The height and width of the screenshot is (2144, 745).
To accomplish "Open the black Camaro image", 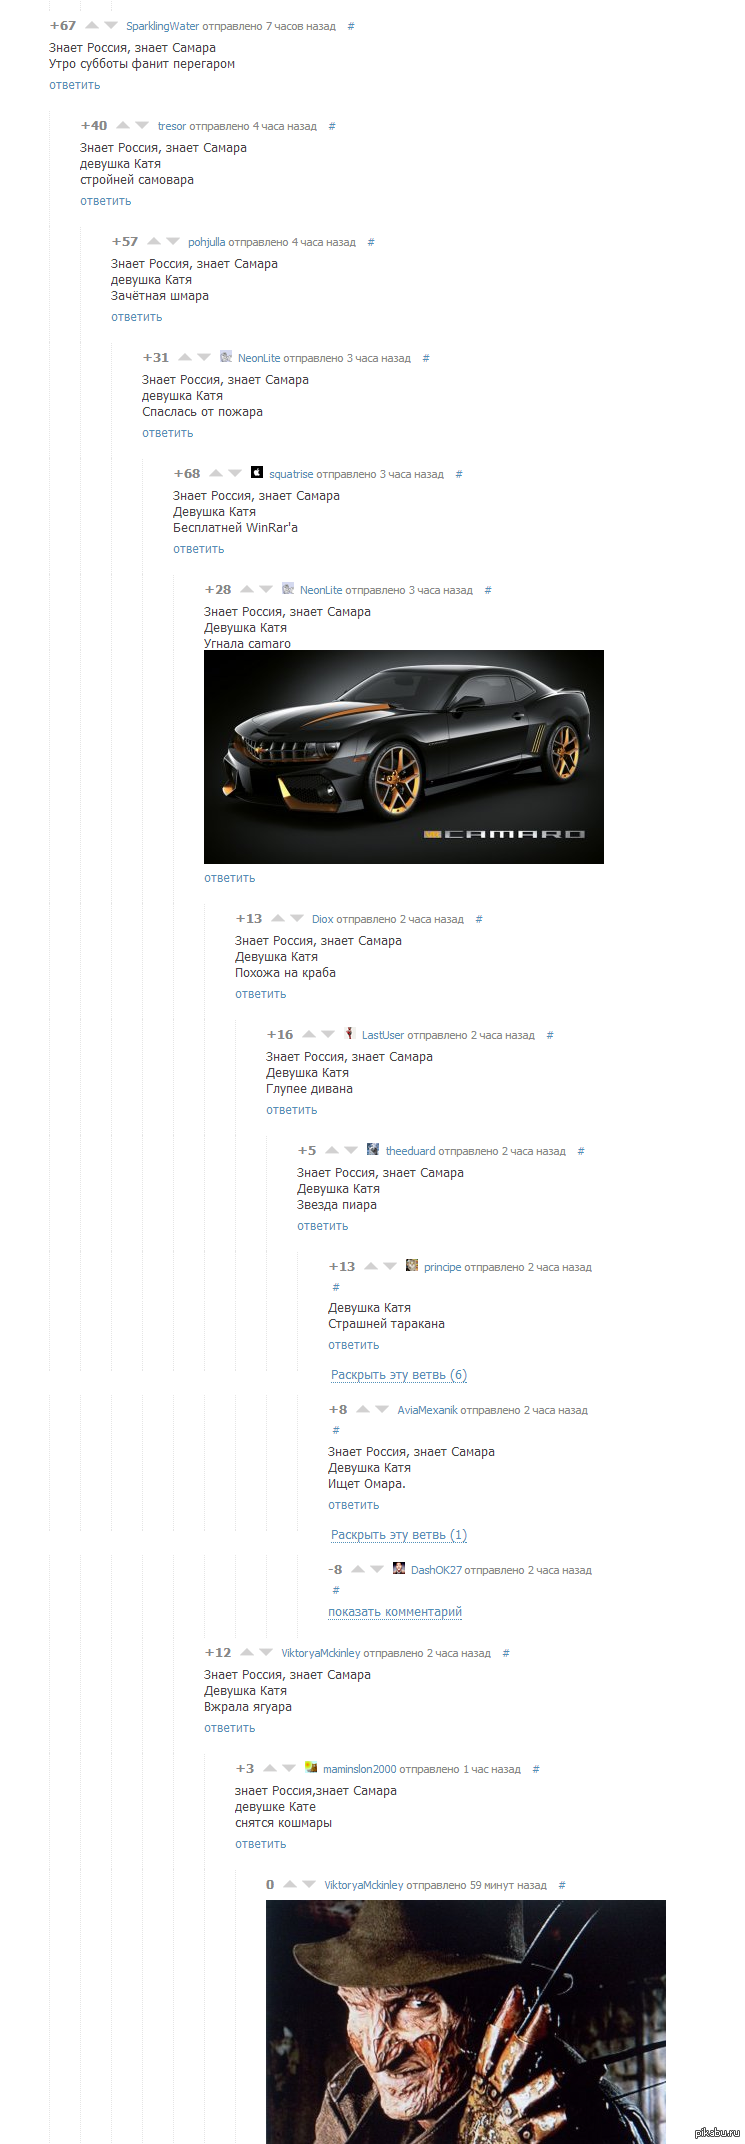I will click(404, 757).
